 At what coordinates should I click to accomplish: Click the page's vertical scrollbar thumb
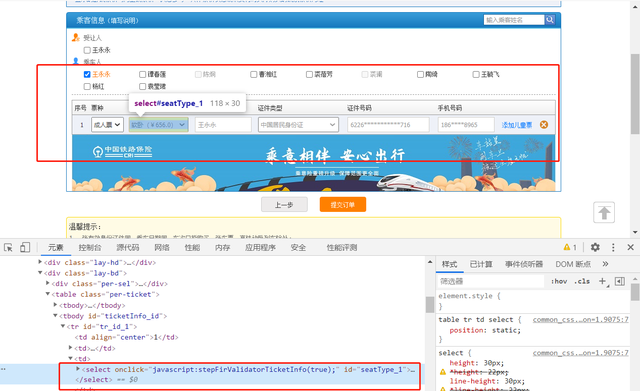click(635, 94)
